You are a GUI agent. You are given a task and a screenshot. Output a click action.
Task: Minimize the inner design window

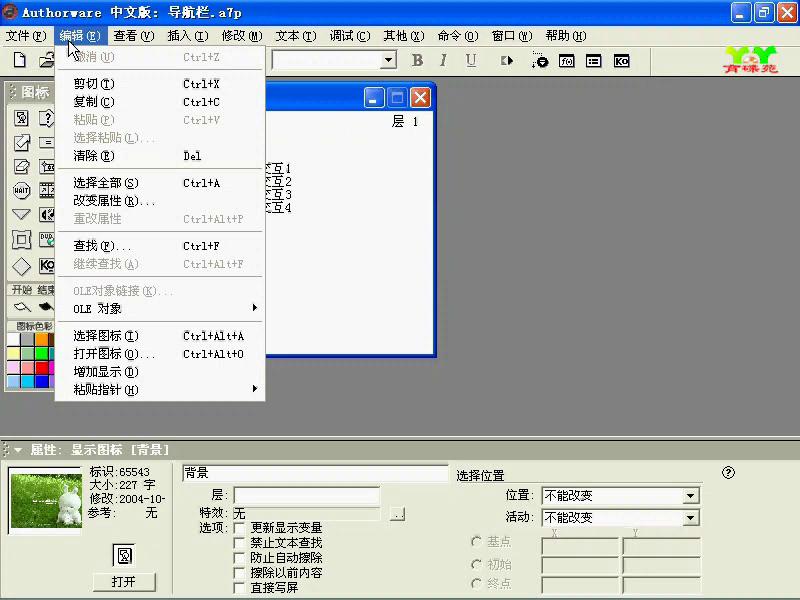coord(374,97)
